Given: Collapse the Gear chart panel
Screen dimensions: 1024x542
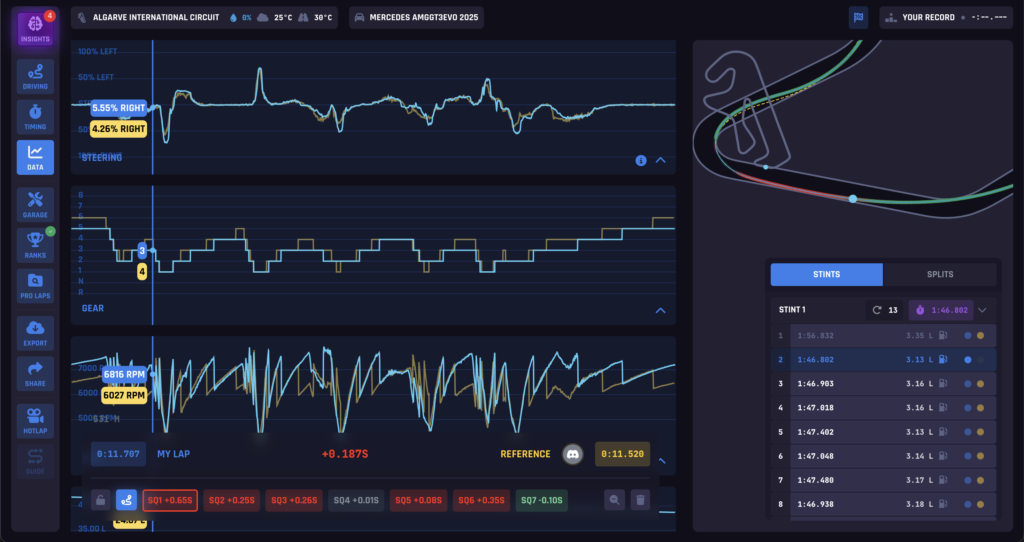Looking at the screenshot, I should click(660, 310).
